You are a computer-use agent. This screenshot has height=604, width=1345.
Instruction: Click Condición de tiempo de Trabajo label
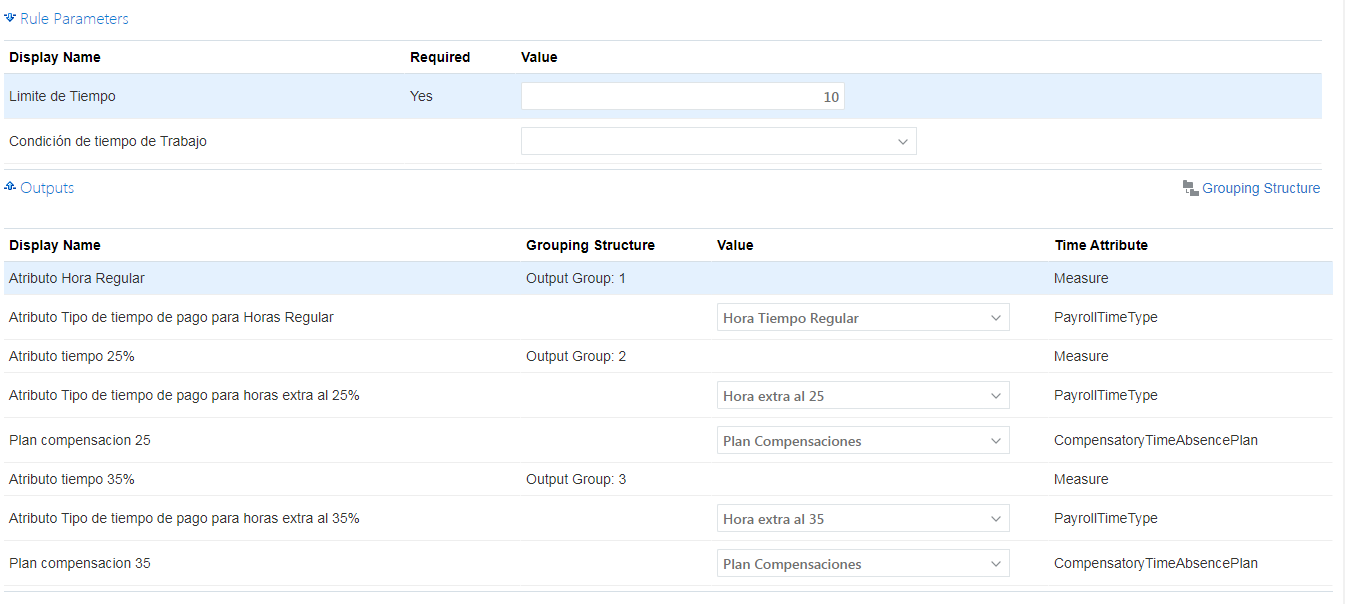pos(108,141)
